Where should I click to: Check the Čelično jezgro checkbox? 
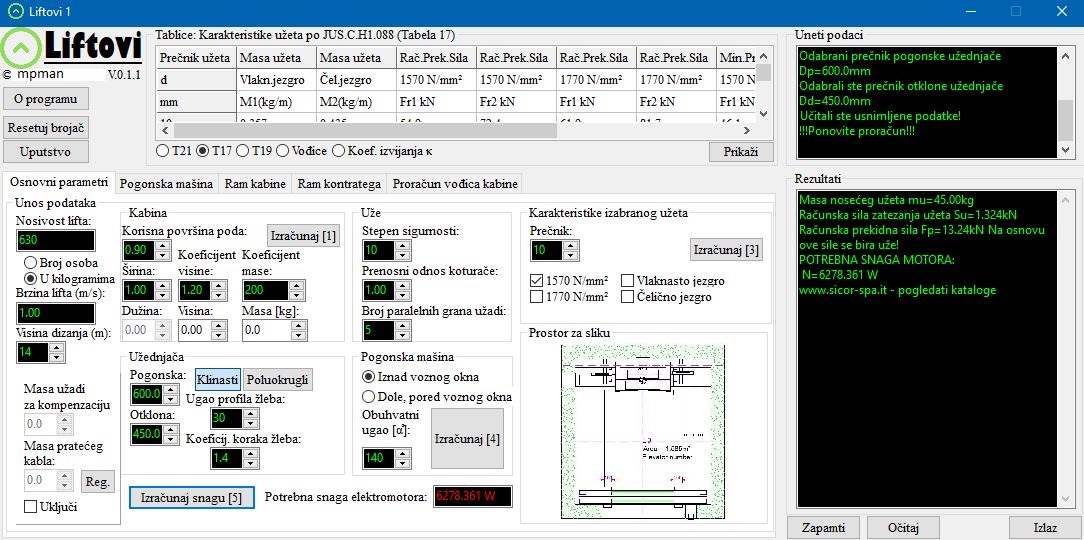pos(628,297)
